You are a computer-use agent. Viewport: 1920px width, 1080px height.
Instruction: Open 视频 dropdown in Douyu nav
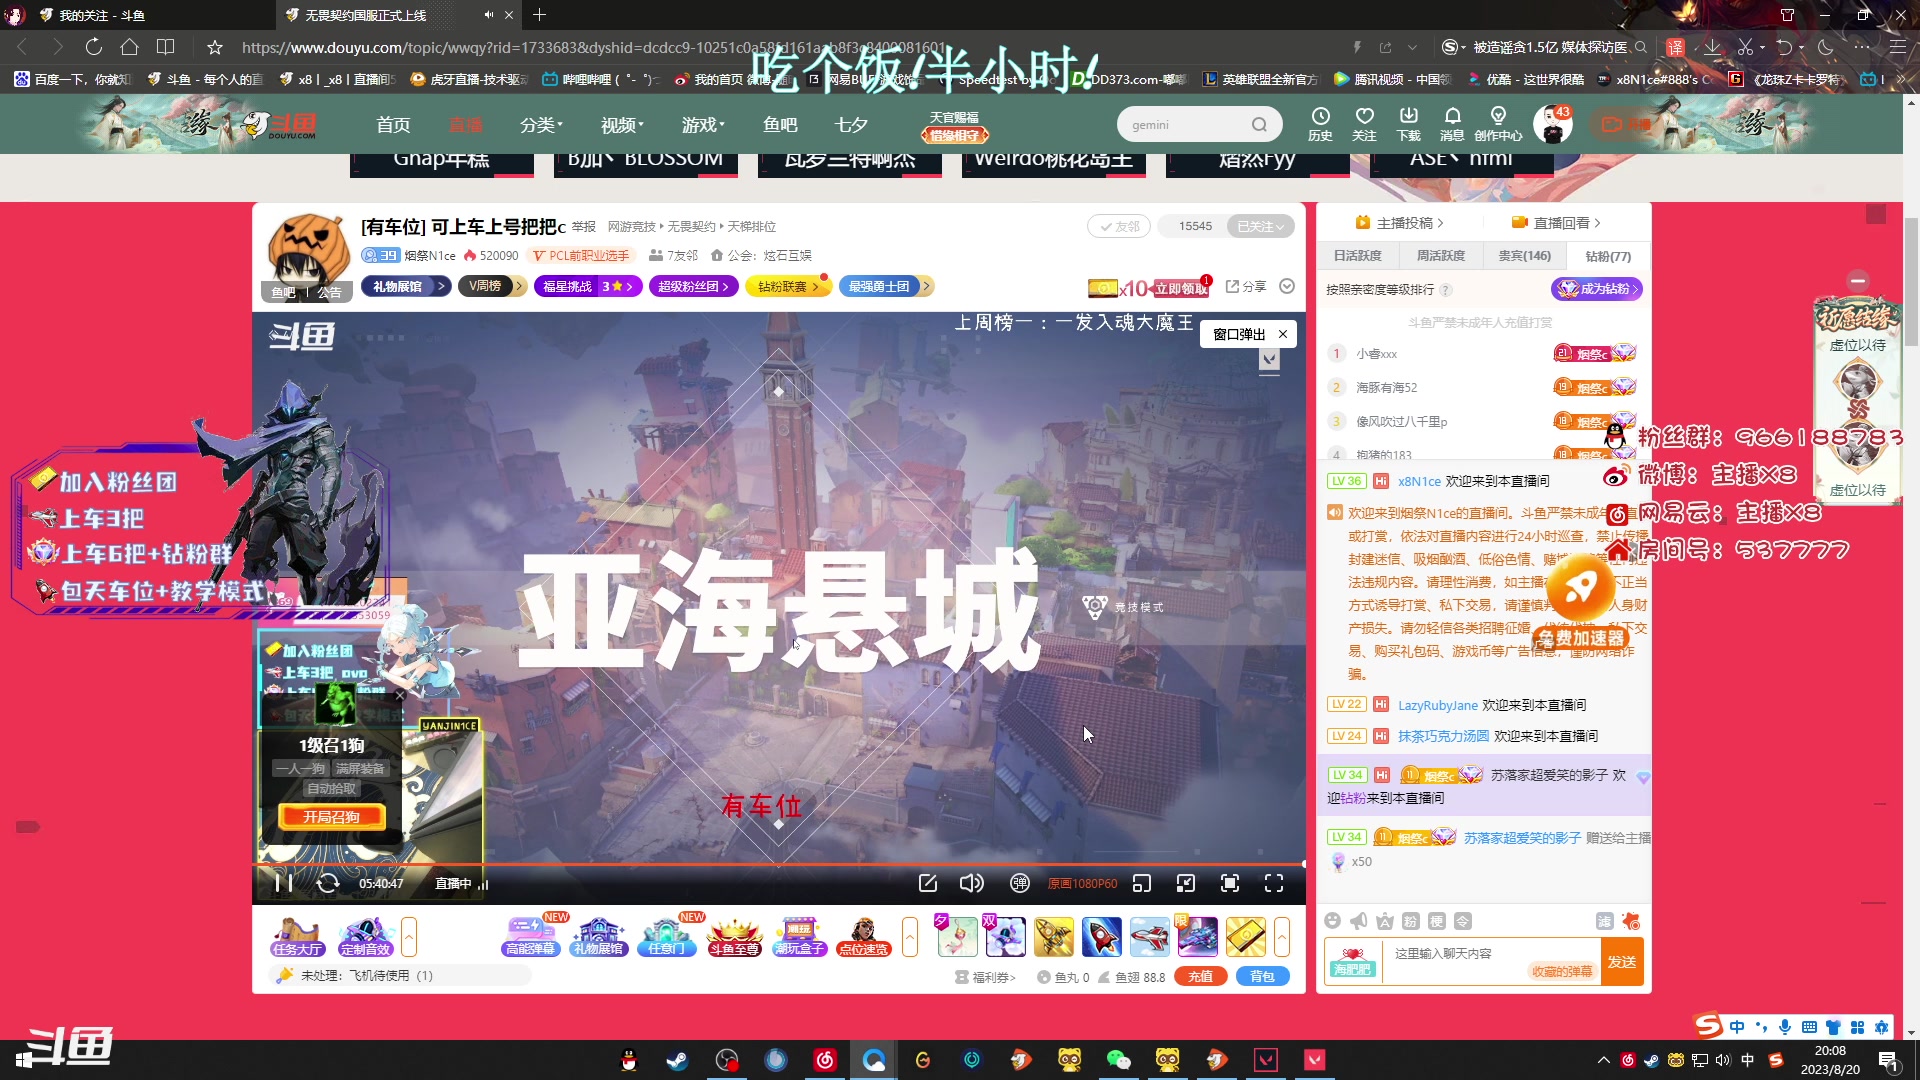click(x=622, y=125)
